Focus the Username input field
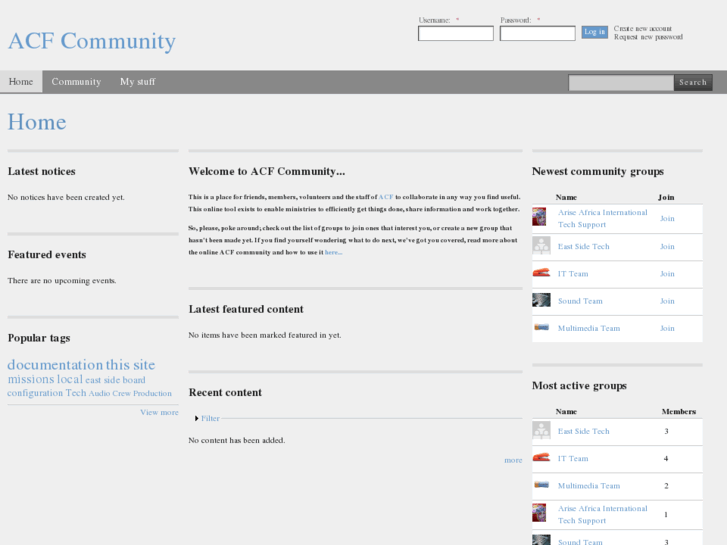This screenshot has height=545, width=727. click(x=455, y=33)
